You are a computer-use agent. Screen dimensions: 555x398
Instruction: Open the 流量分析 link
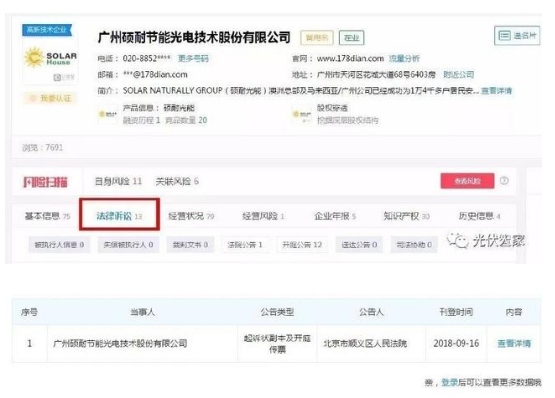(404, 58)
